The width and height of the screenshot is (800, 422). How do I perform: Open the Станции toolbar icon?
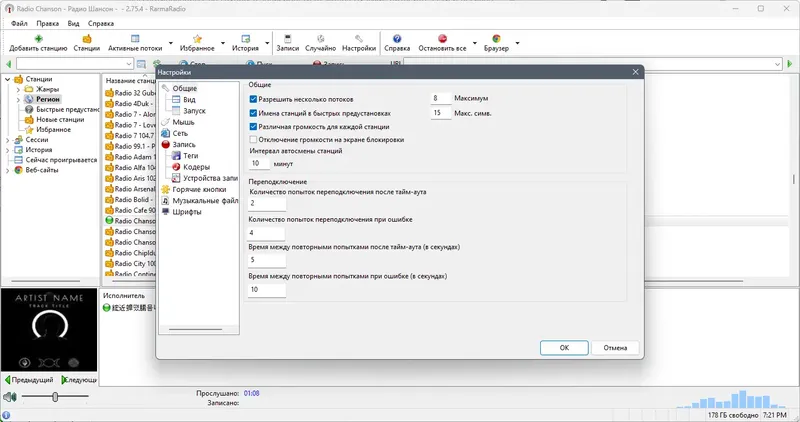click(87, 39)
